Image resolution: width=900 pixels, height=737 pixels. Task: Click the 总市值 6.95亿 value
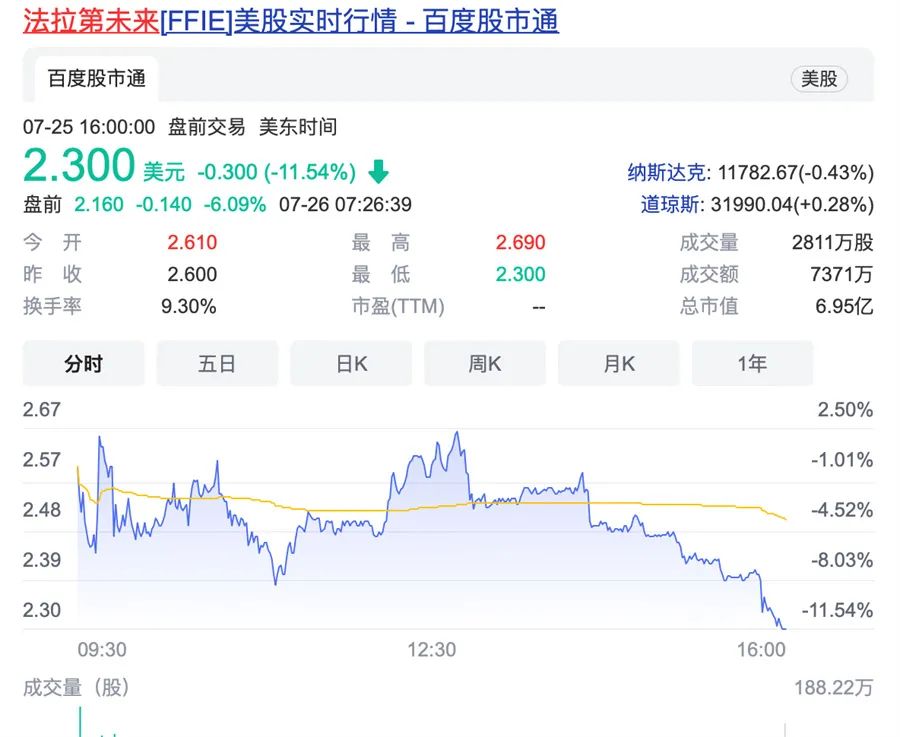tap(843, 306)
